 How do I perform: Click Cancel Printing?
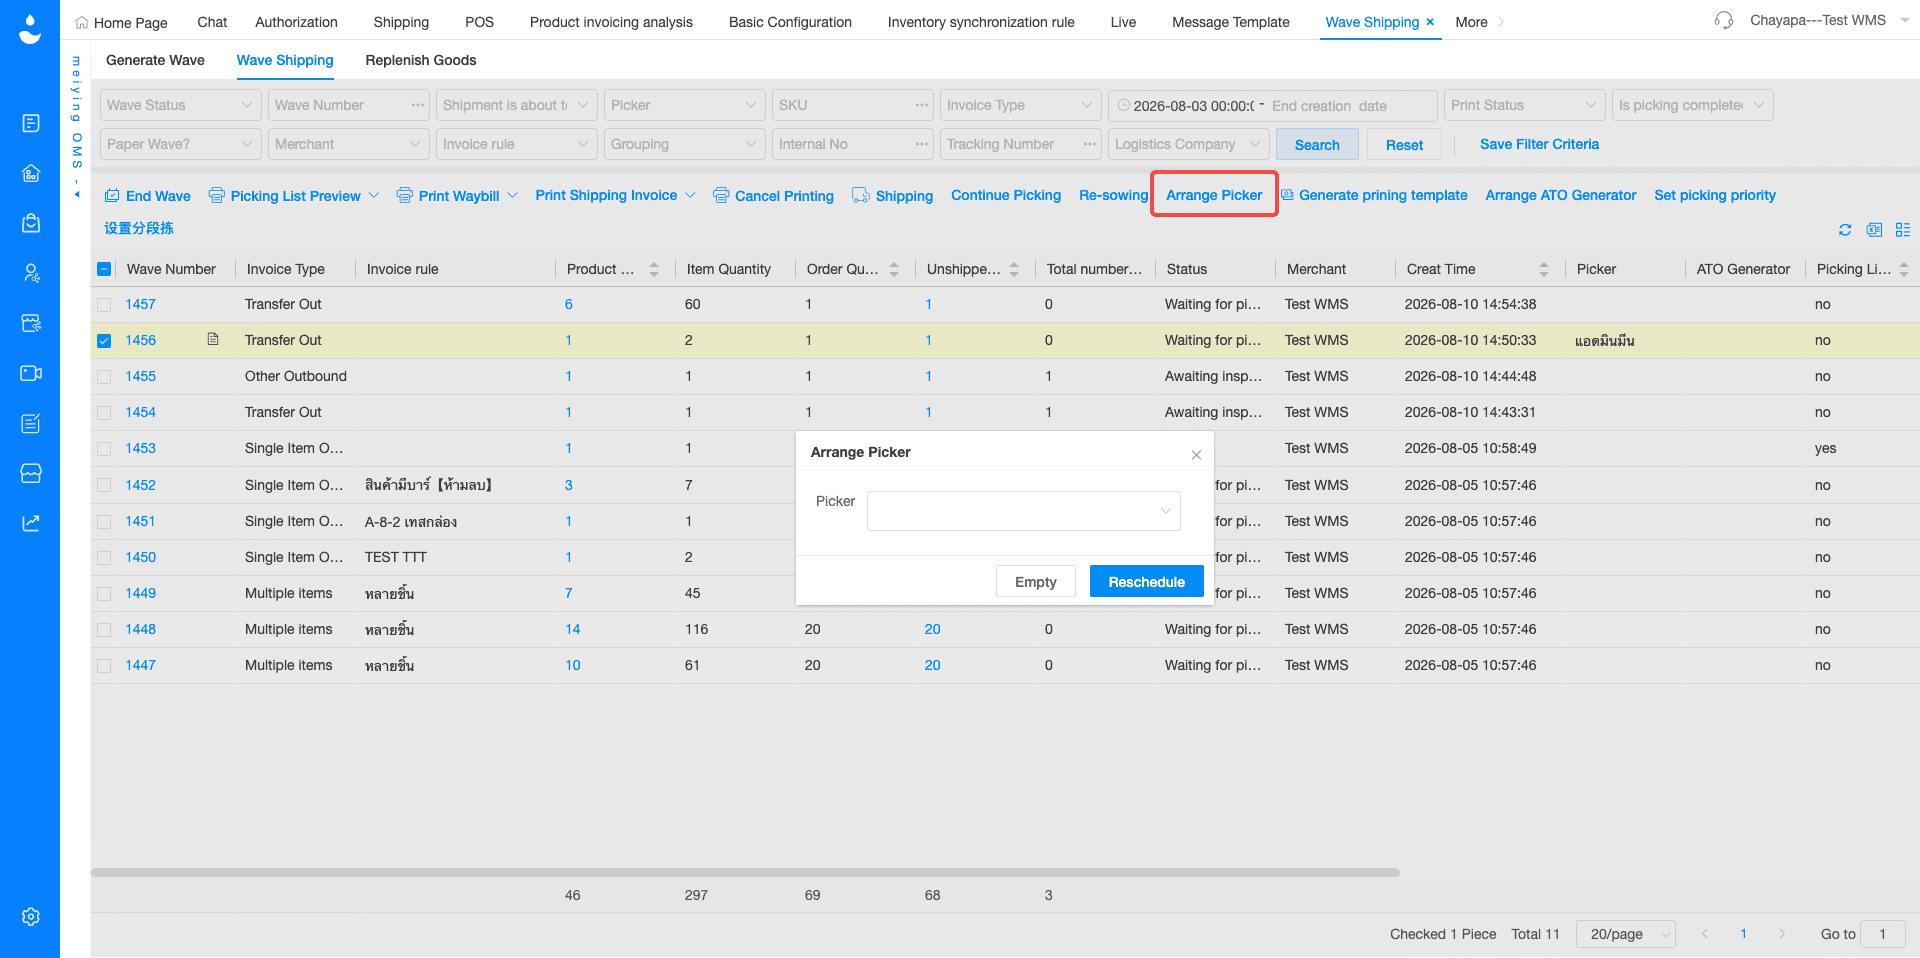pyautogui.click(x=773, y=196)
